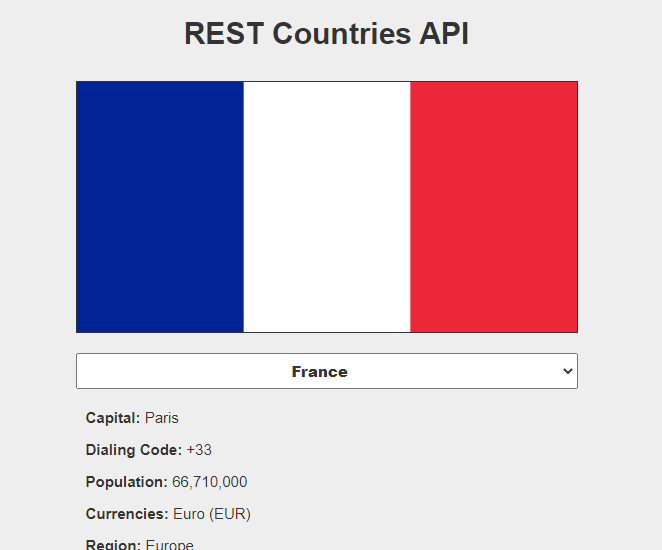Select the word France in the dropdown
The image size is (662, 550).
(x=320, y=372)
